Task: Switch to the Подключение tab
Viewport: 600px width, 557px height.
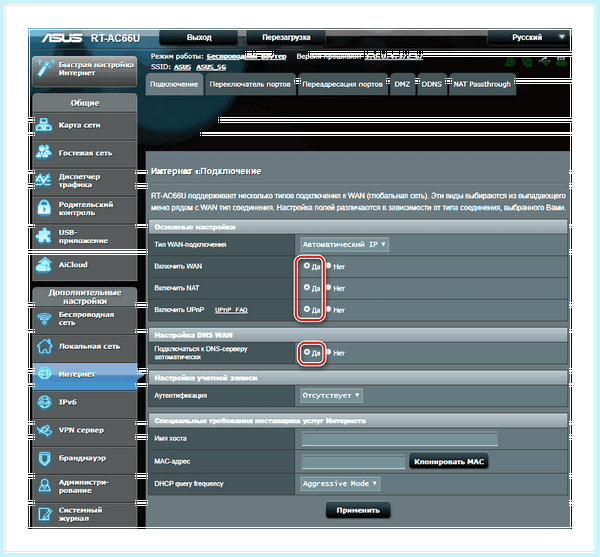Action: pos(174,84)
